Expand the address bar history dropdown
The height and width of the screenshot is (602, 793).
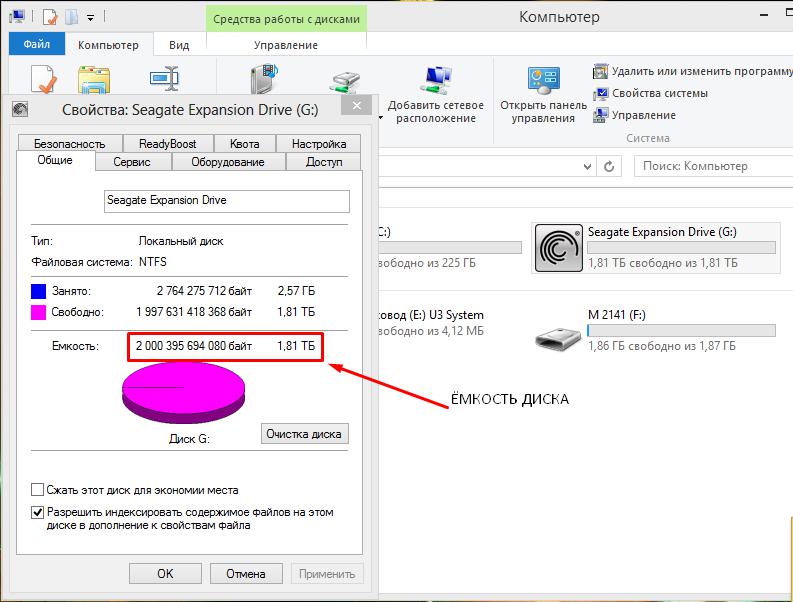(x=587, y=166)
